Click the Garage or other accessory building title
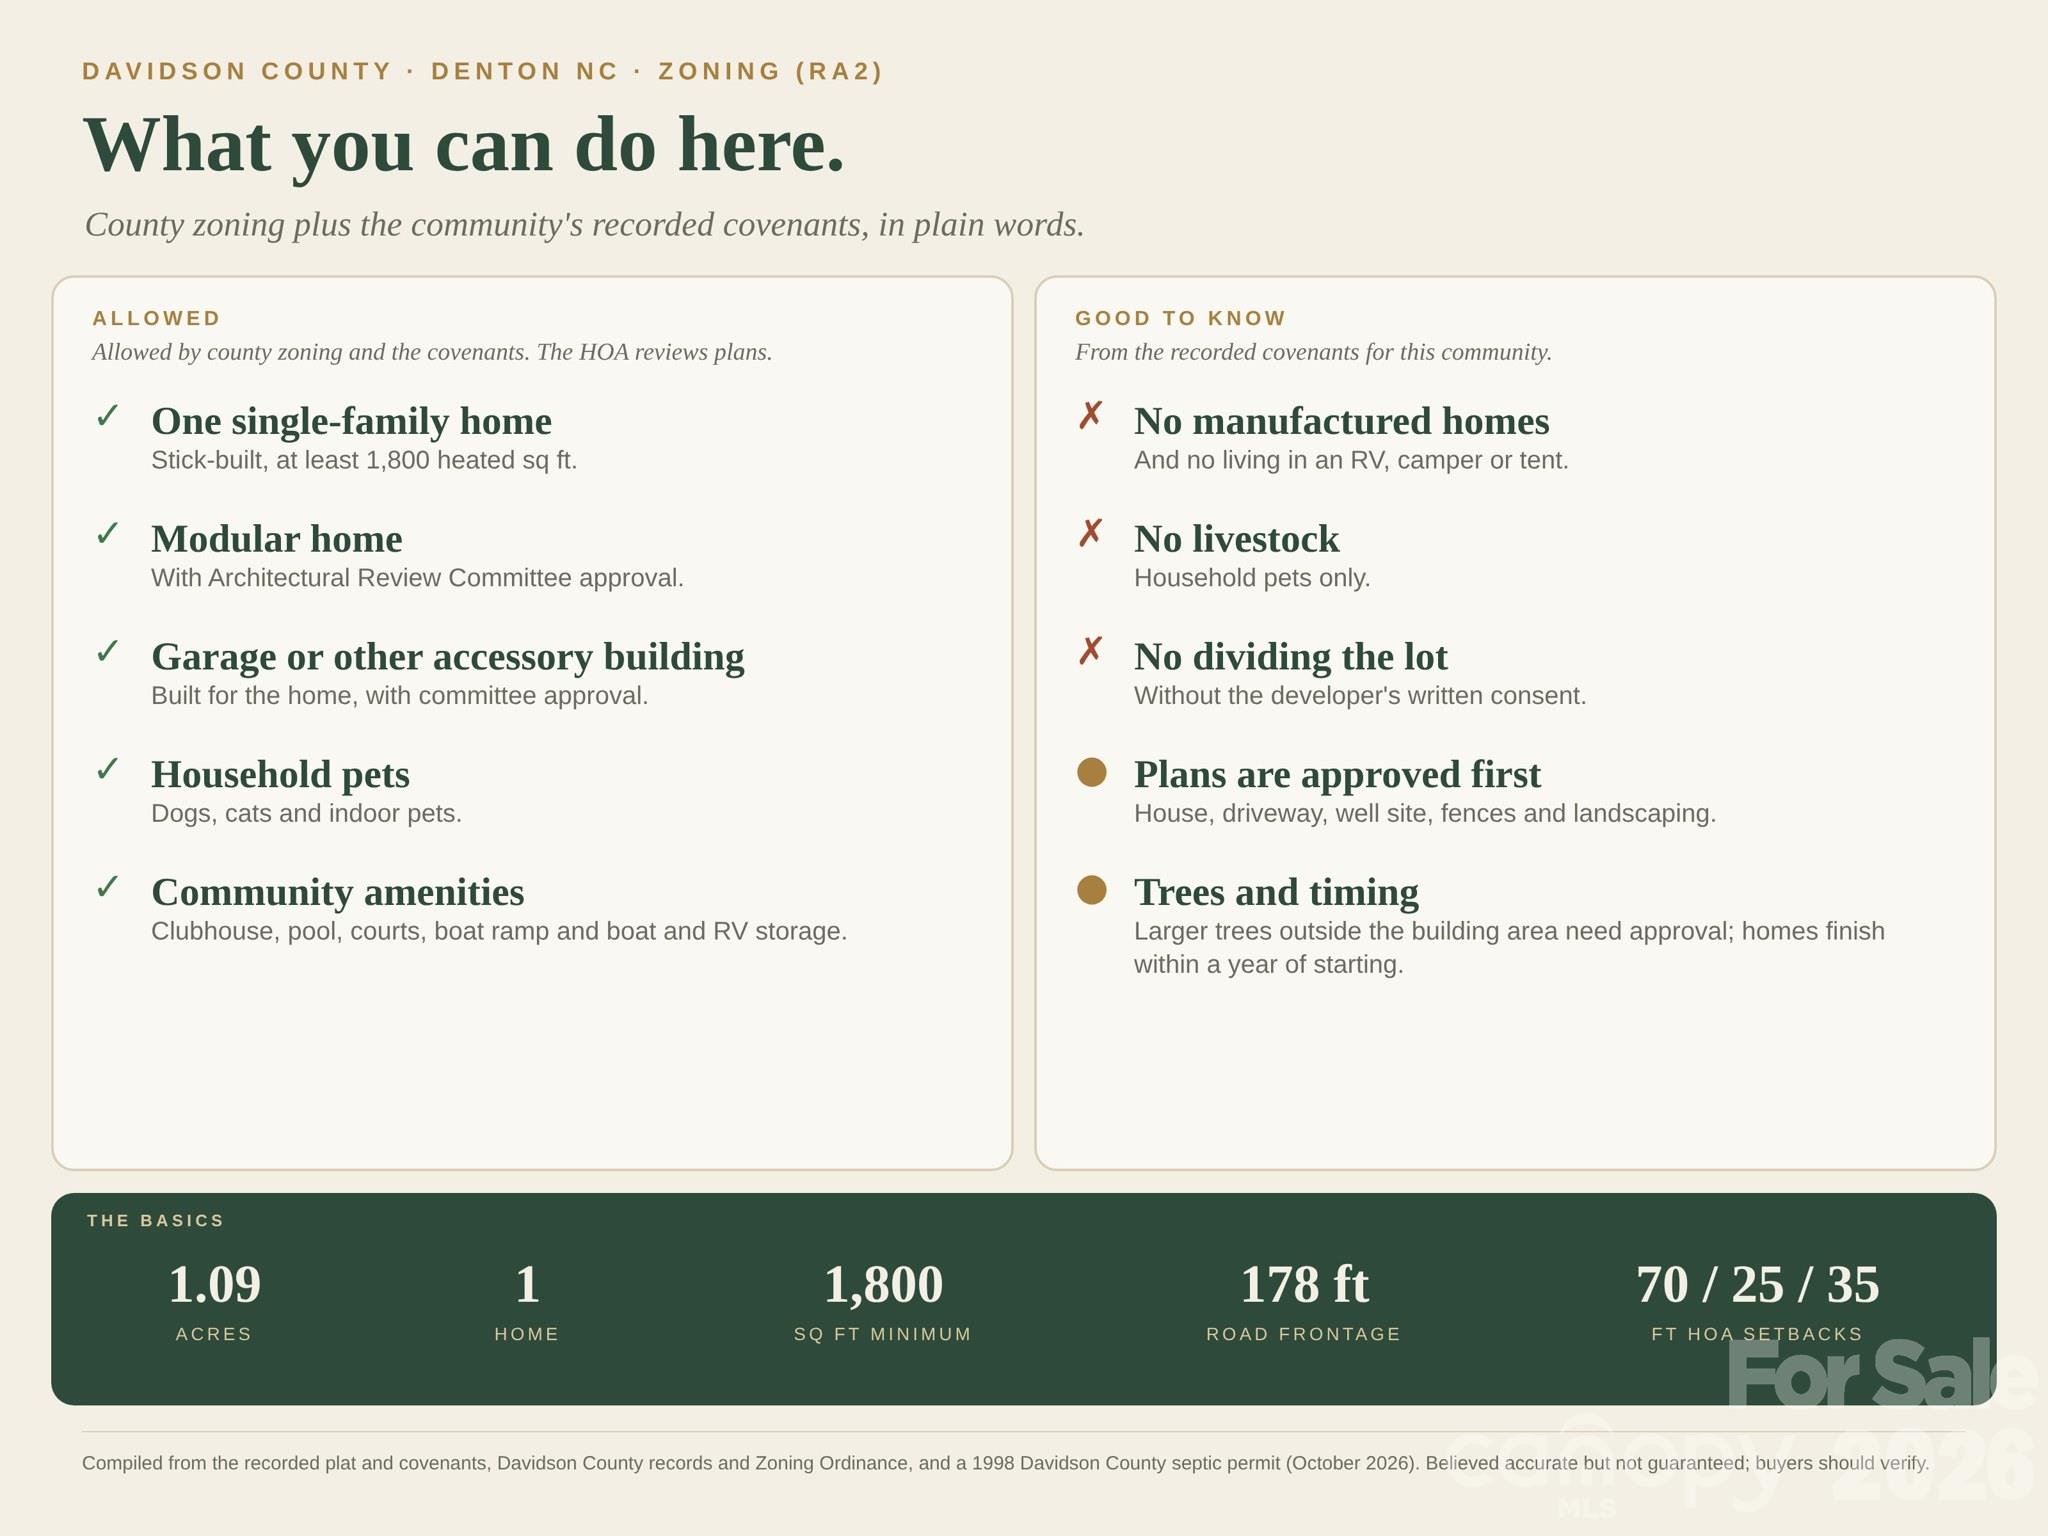Screen dimensions: 2048x1536 click(447, 657)
